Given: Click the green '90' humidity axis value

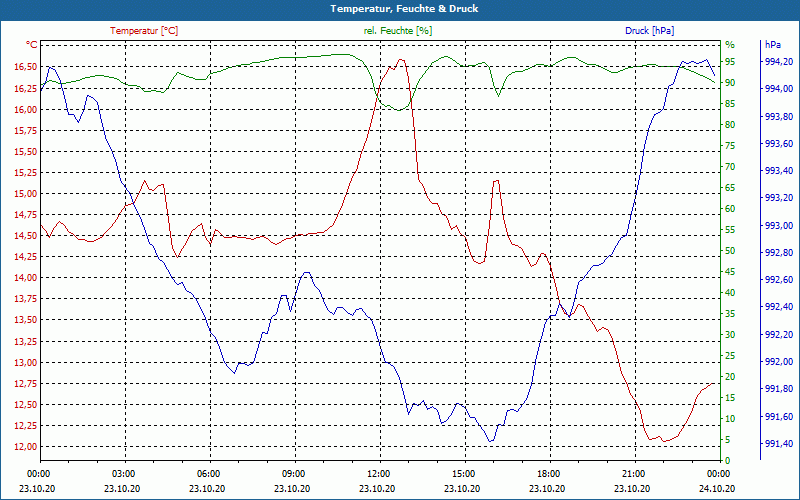Looking at the screenshot, I should [x=730, y=83].
